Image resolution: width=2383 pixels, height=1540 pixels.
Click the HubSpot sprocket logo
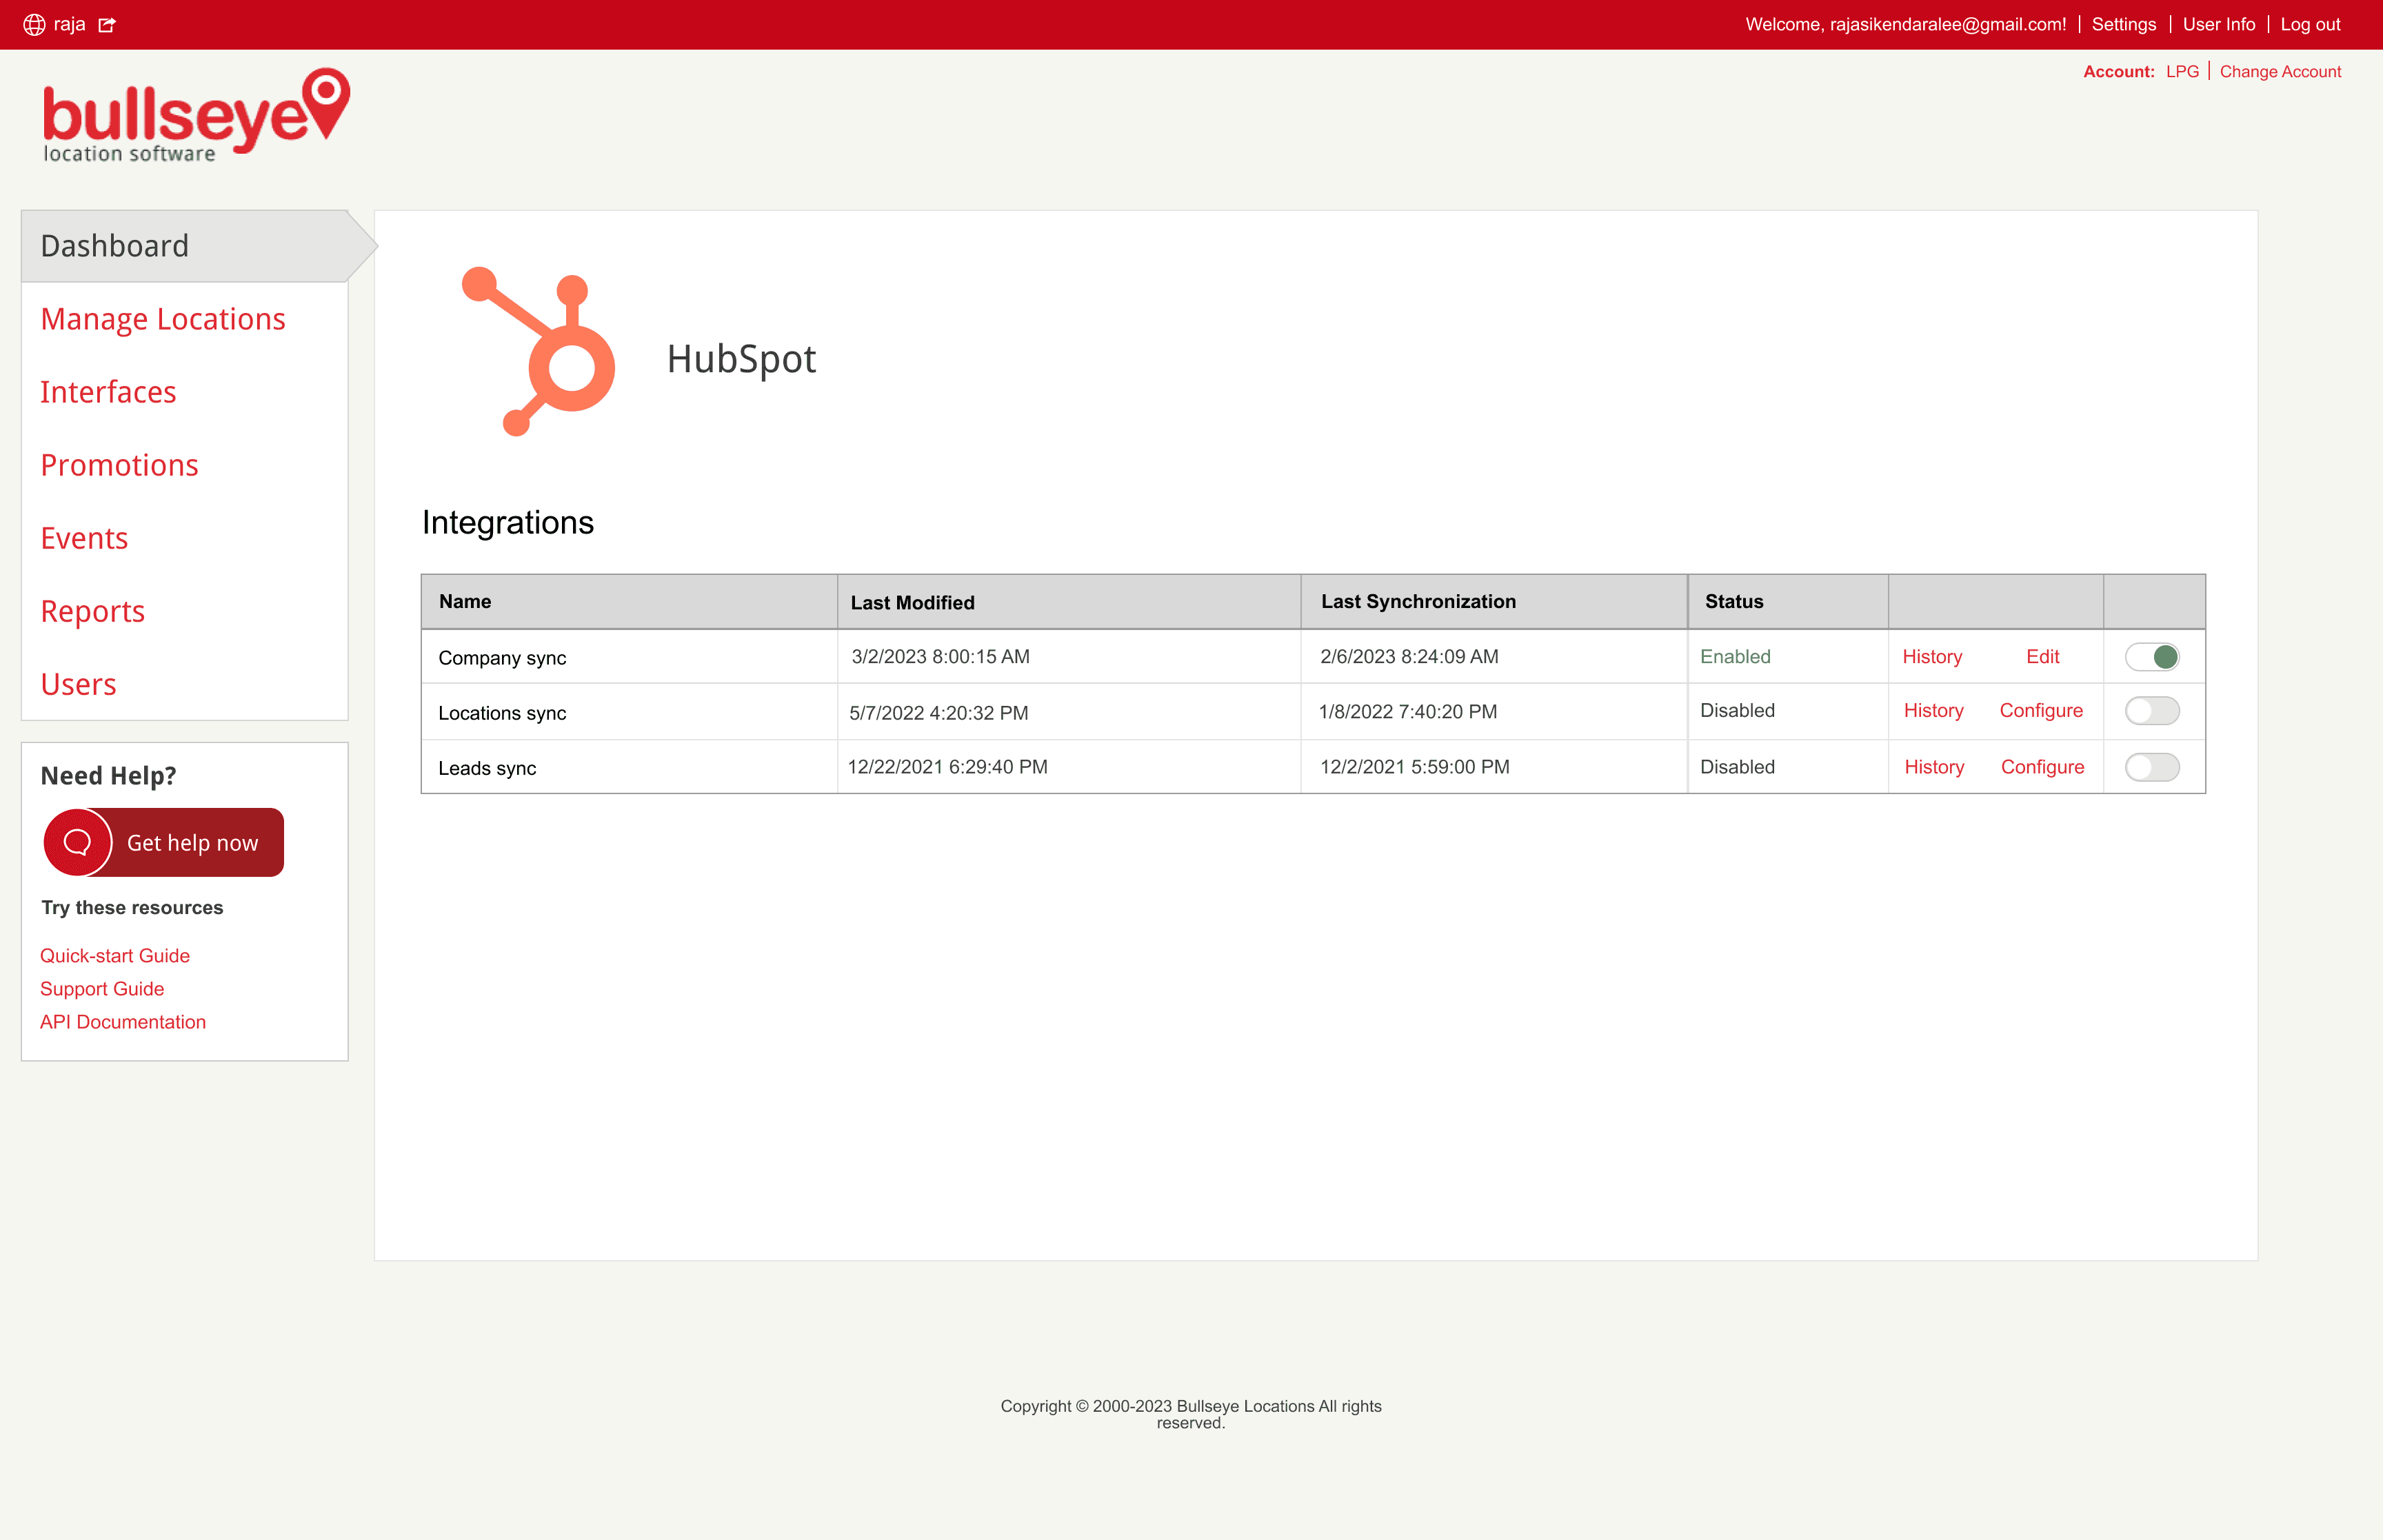coord(538,352)
